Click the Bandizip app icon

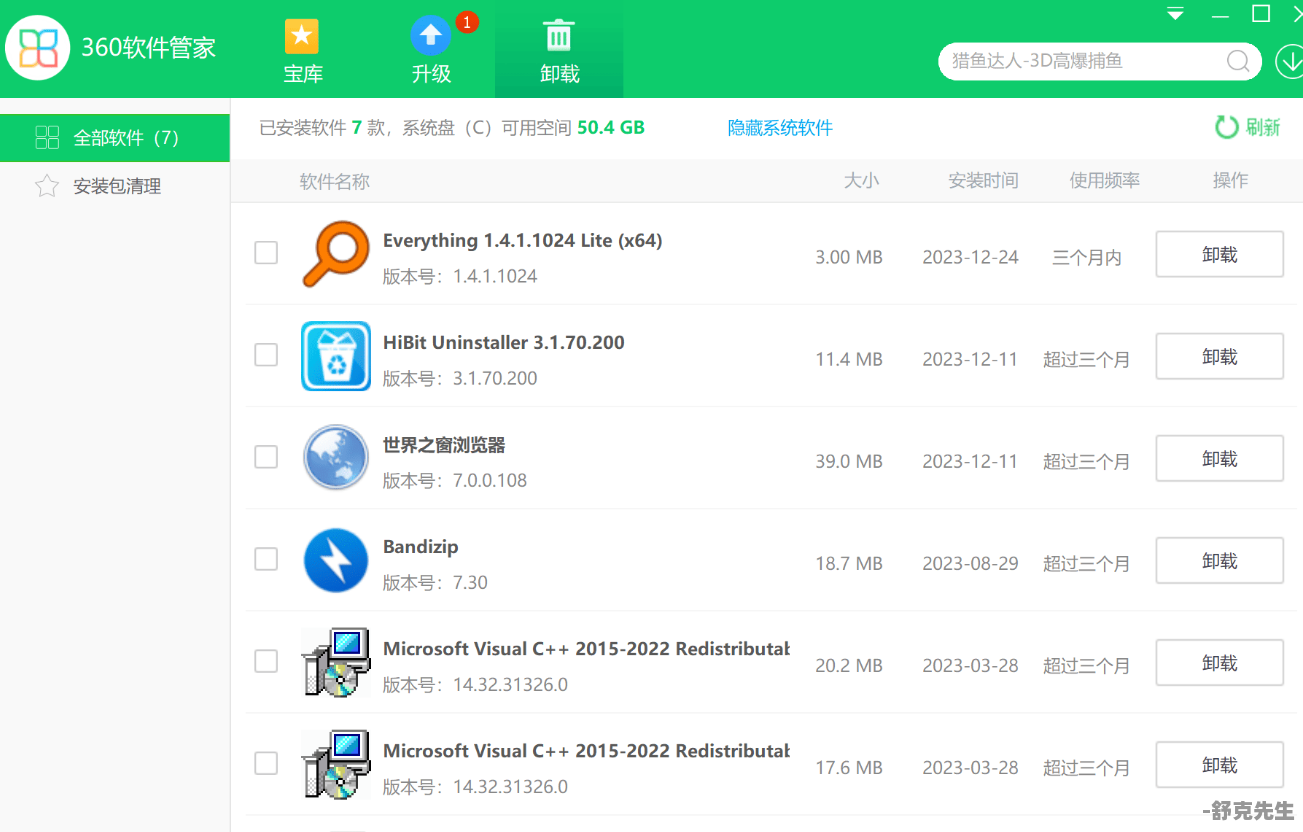pyautogui.click(x=336, y=560)
